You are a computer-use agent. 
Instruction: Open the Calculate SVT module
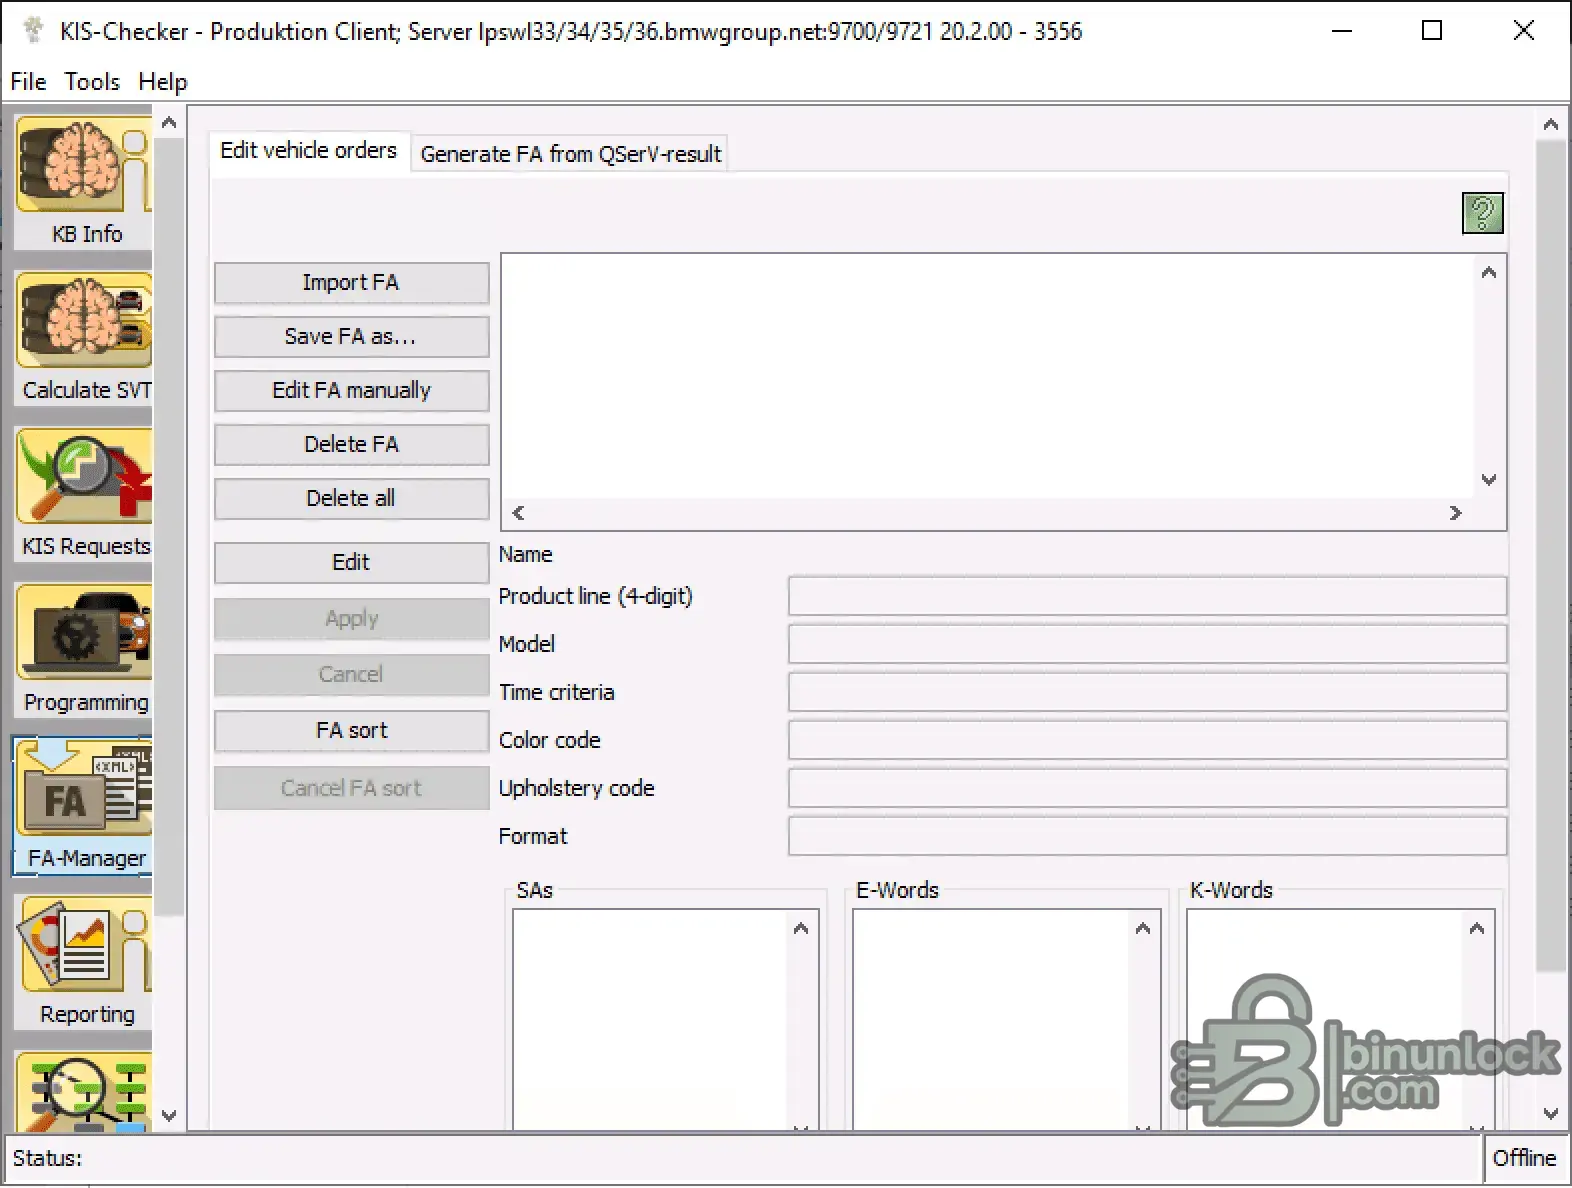click(x=84, y=338)
